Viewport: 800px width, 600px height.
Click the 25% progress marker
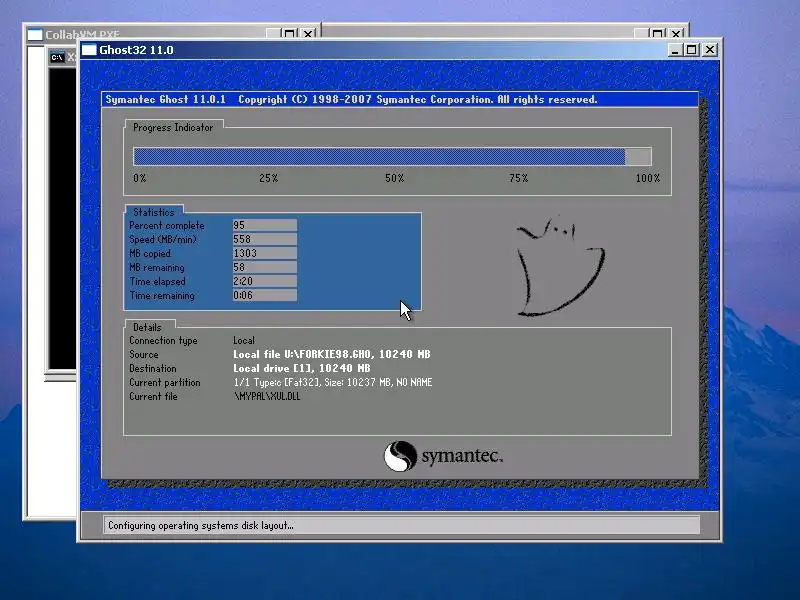[268, 178]
